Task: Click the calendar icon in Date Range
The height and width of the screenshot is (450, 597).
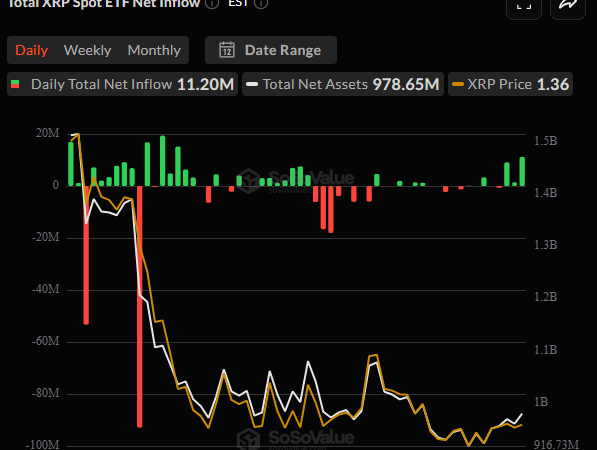Action: tap(227, 50)
